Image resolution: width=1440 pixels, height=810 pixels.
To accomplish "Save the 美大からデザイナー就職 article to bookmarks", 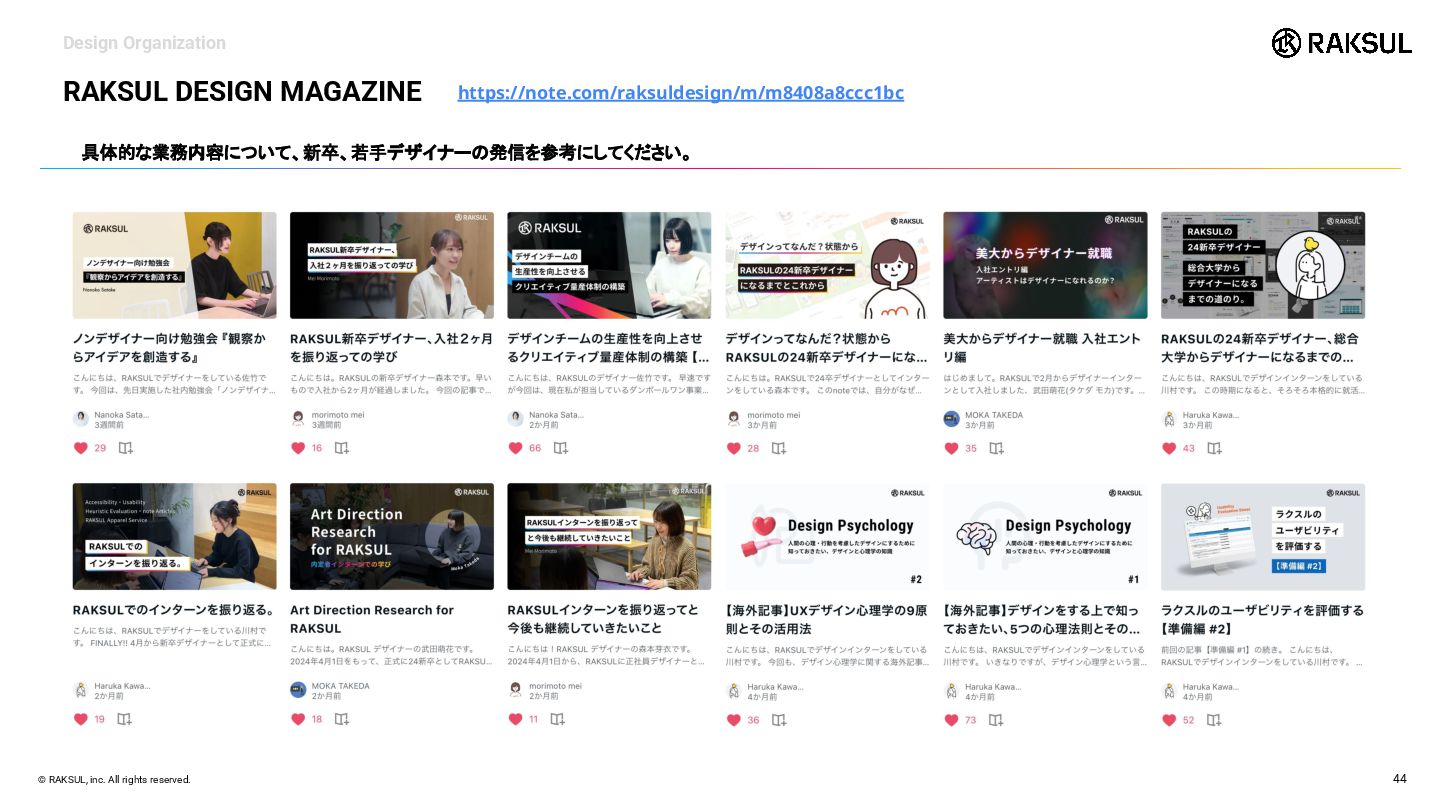I will (x=996, y=448).
